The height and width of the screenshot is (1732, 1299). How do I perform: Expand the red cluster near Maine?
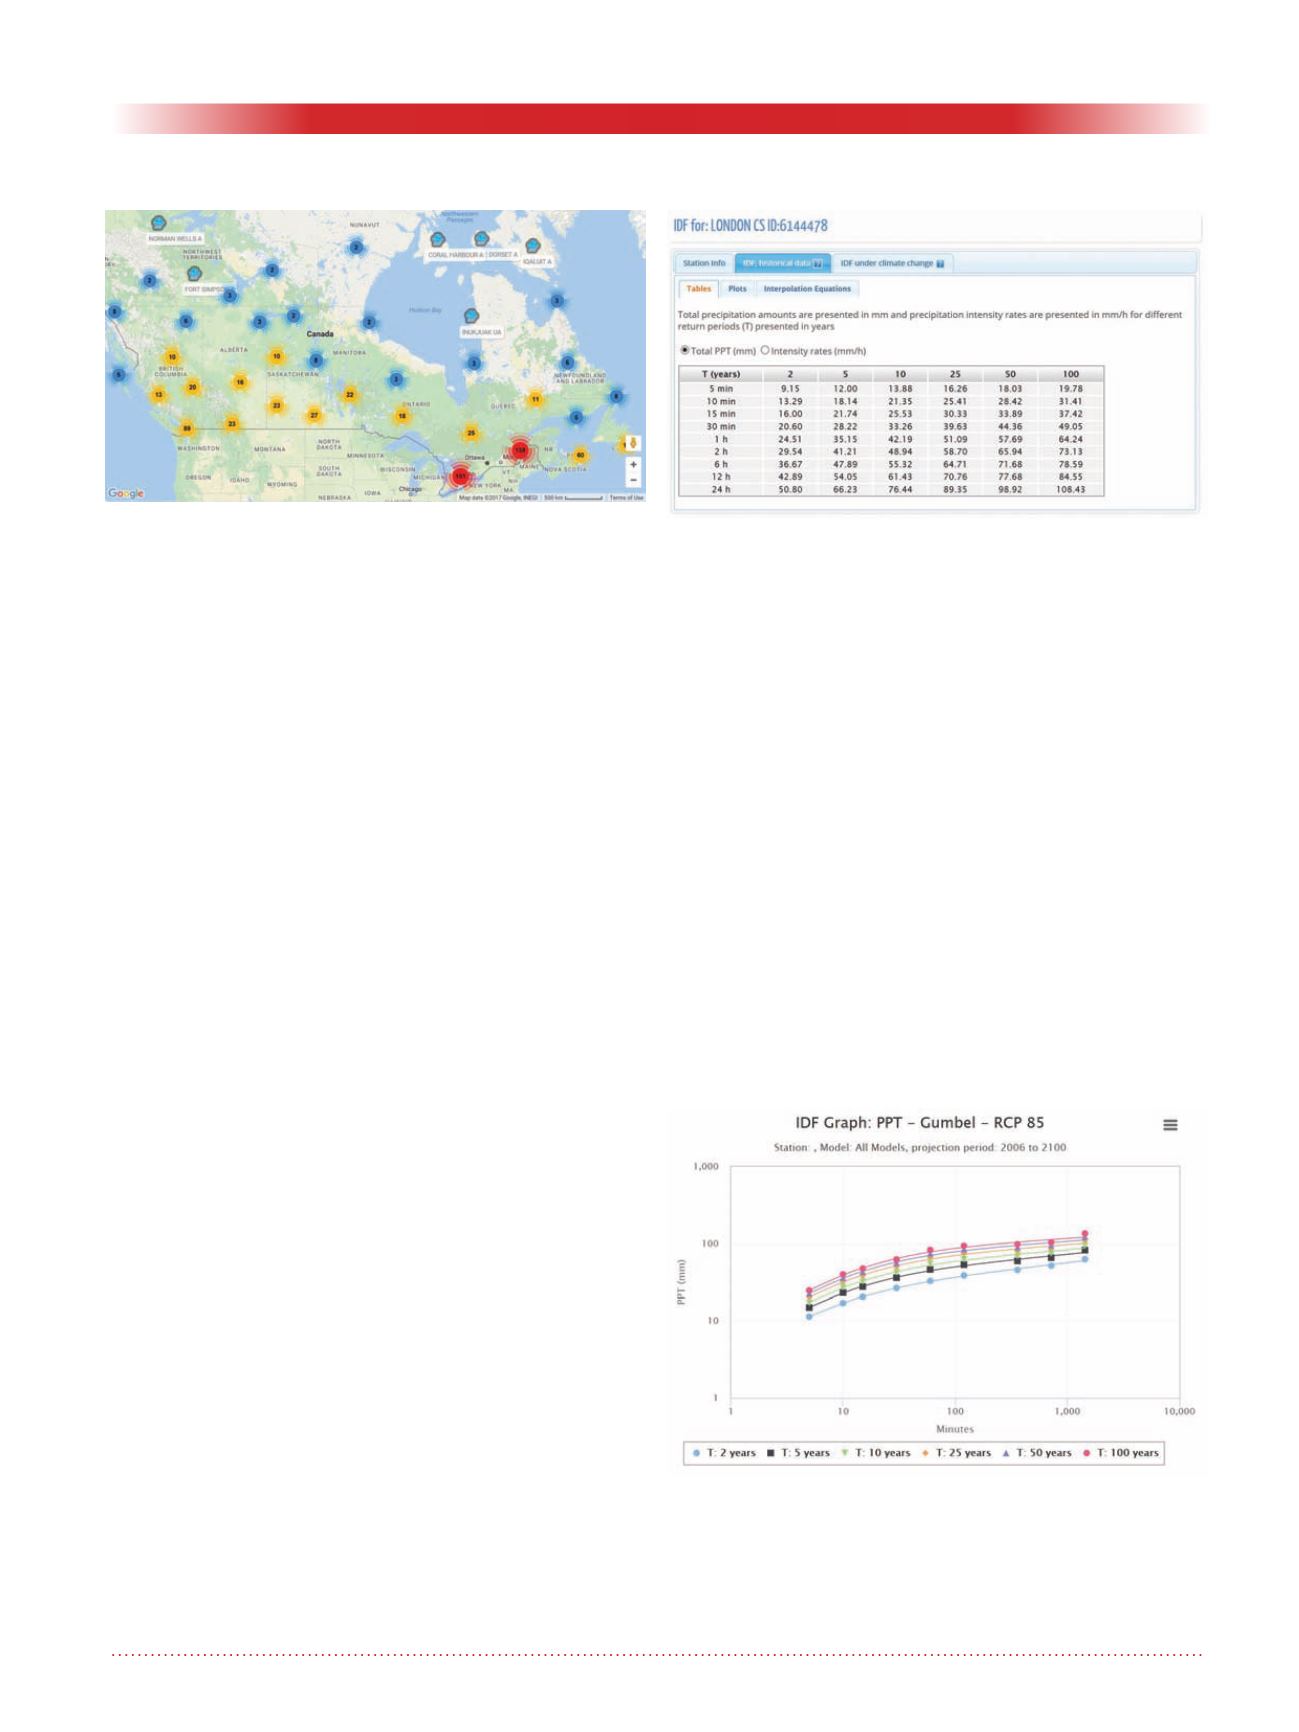coord(519,451)
